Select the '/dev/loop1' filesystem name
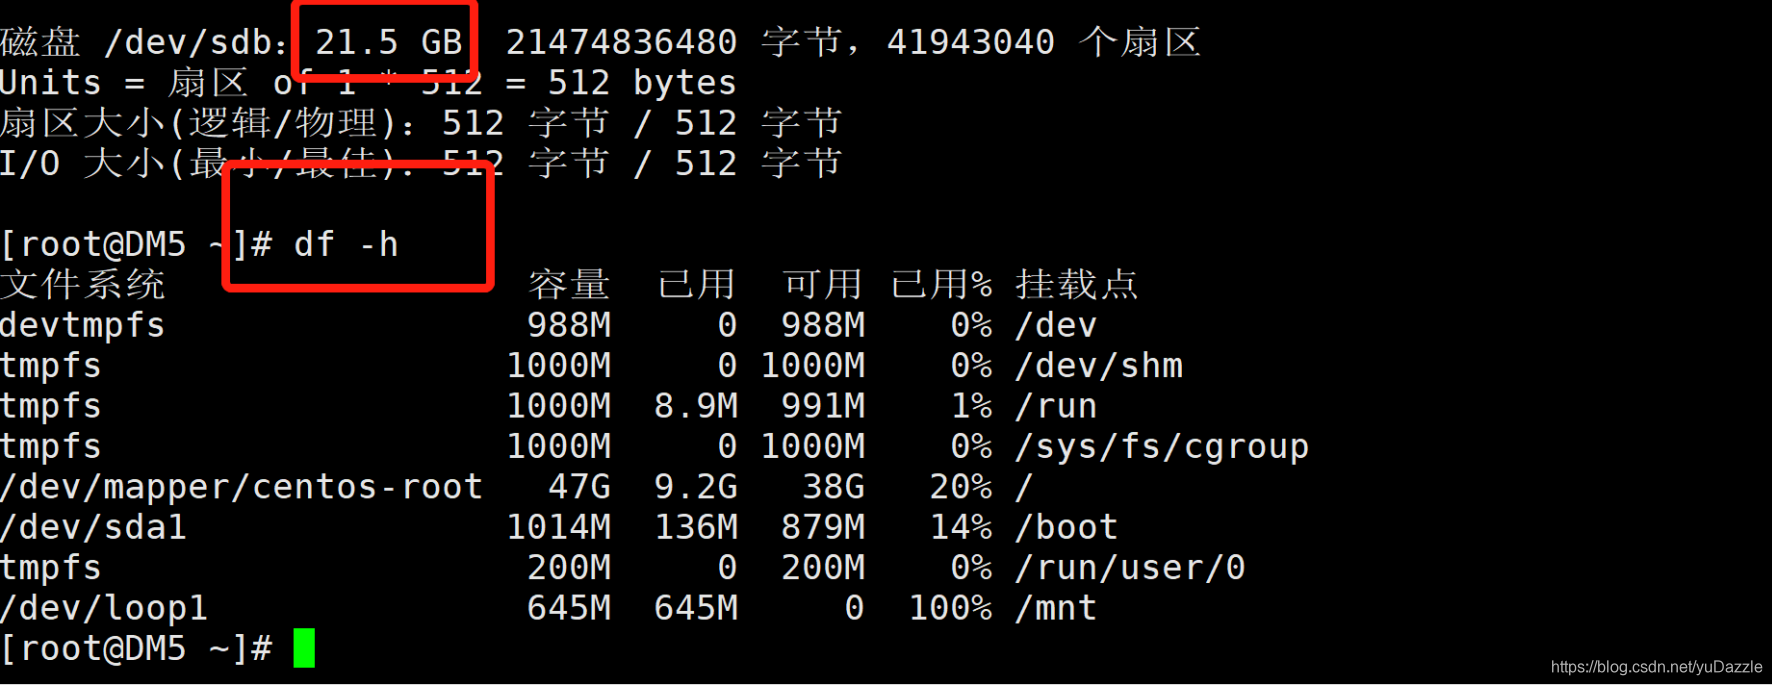1773x686 pixels. 104,608
